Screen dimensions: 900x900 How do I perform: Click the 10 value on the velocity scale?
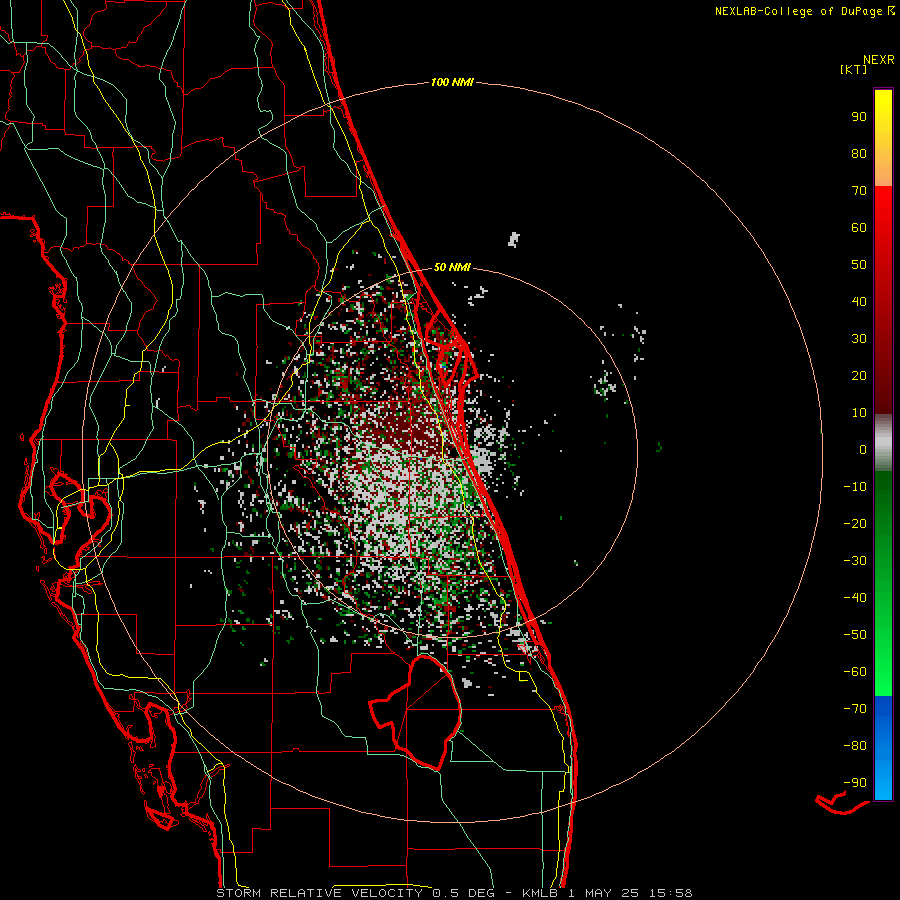click(x=859, y=413)
